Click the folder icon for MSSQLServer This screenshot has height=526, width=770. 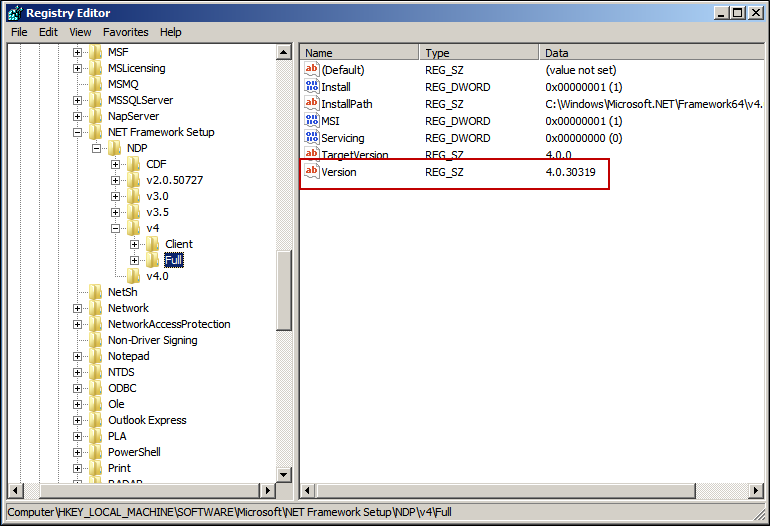(x=96, y=100)
